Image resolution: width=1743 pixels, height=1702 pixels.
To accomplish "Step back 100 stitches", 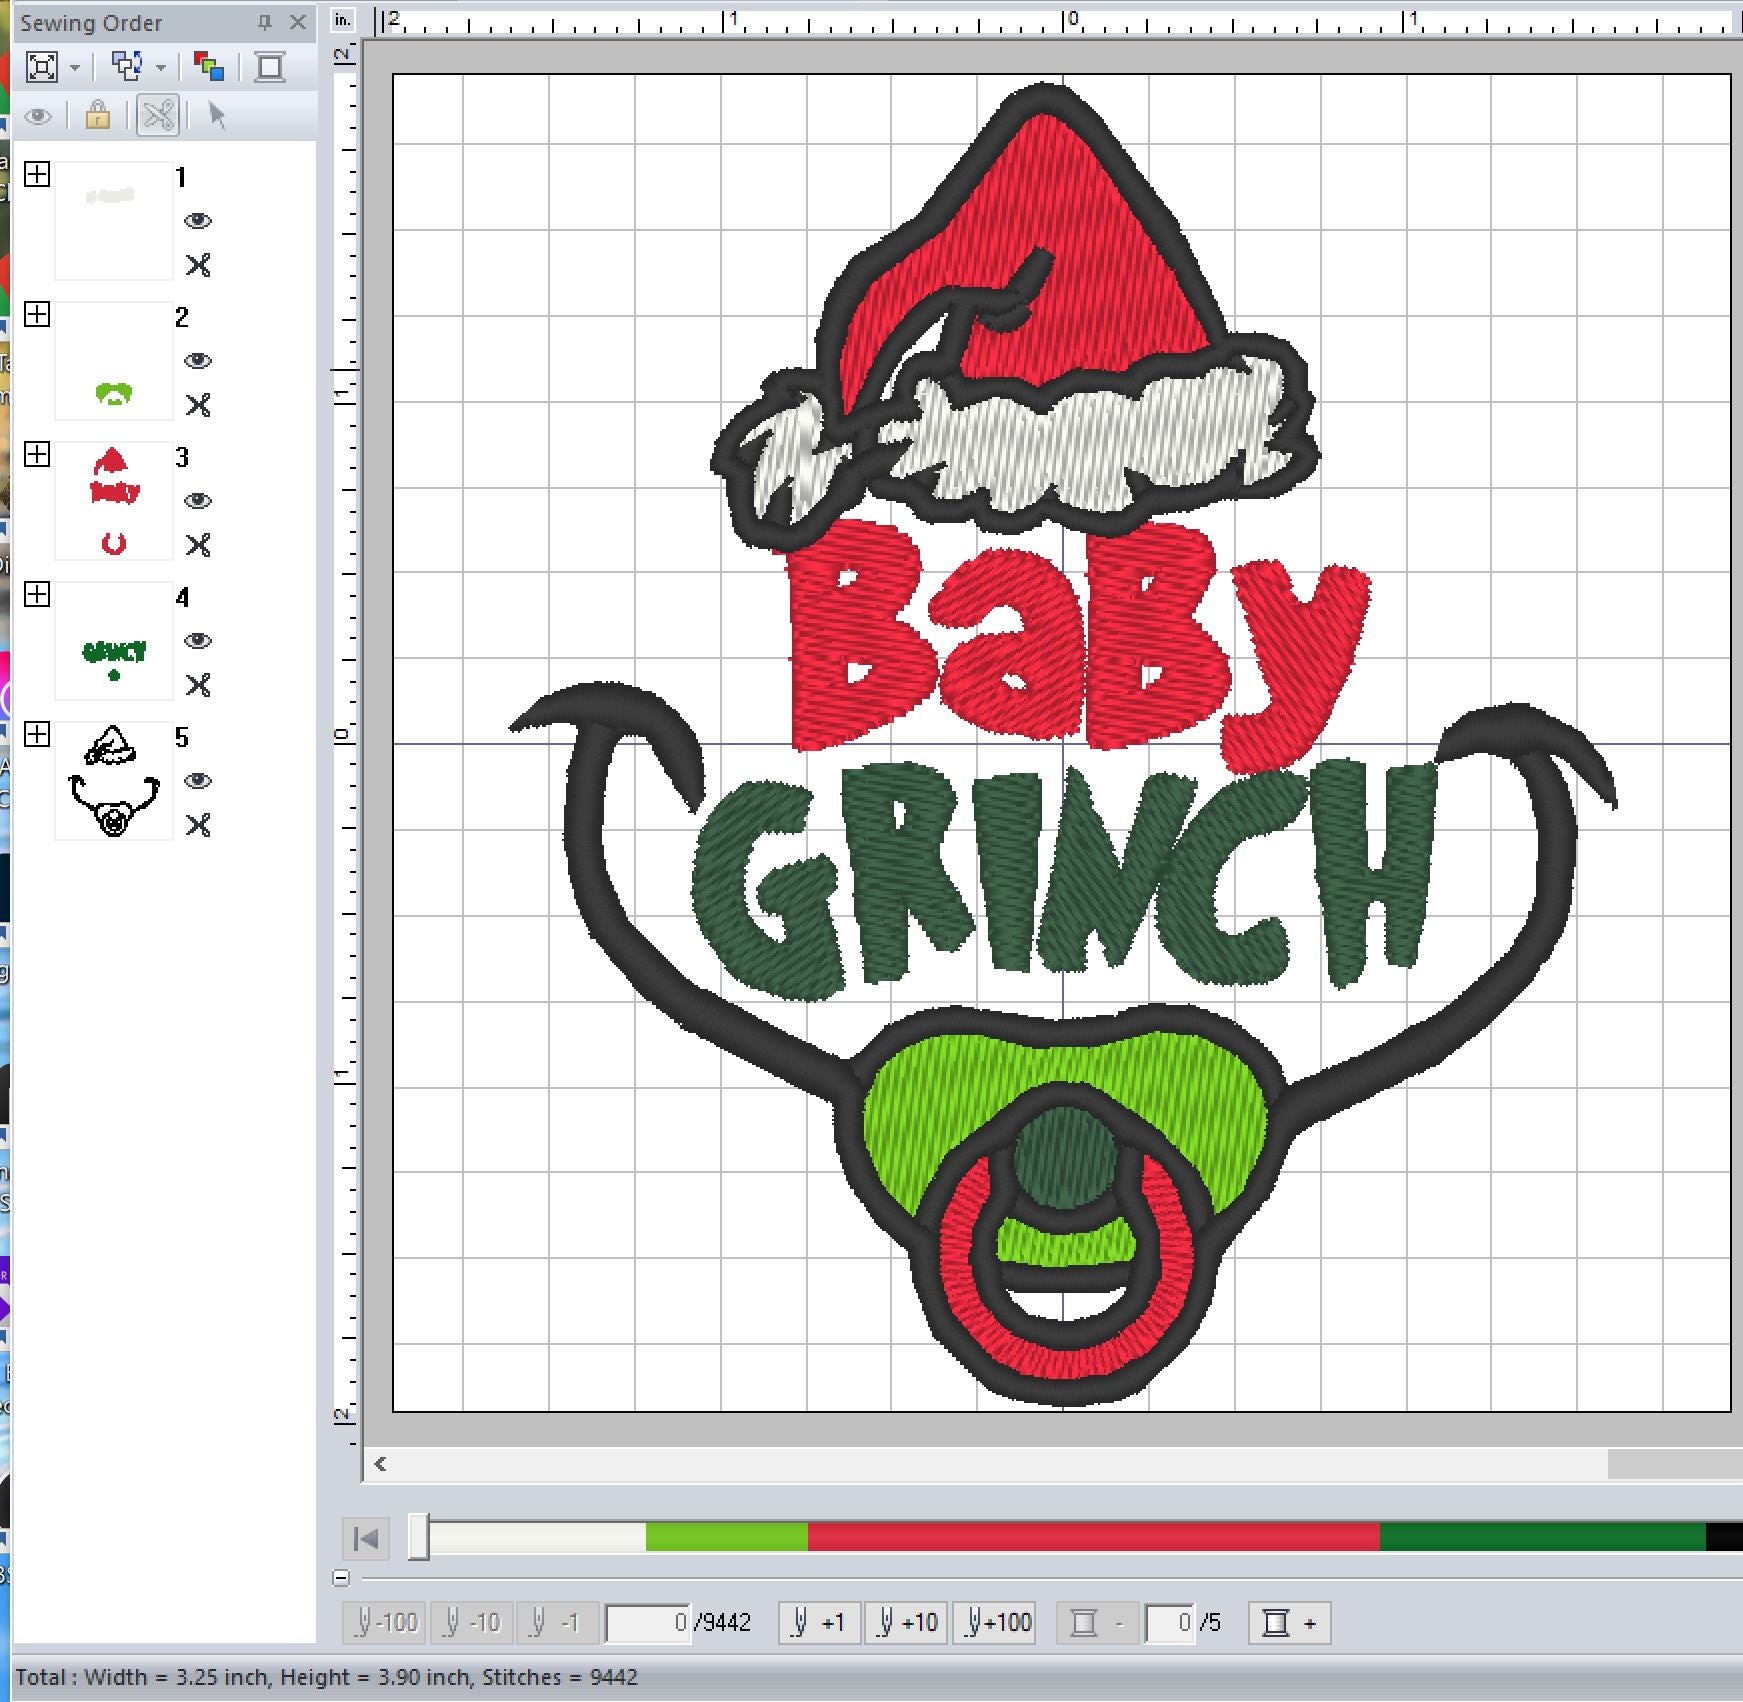I will (x=385, y=1622).
